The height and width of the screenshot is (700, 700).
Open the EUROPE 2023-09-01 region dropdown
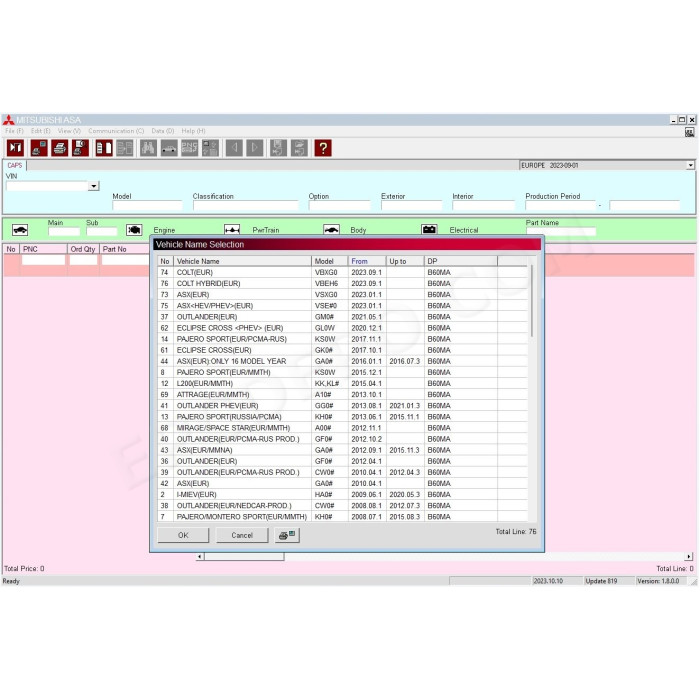pyautogui.click(x=690, y=165)
